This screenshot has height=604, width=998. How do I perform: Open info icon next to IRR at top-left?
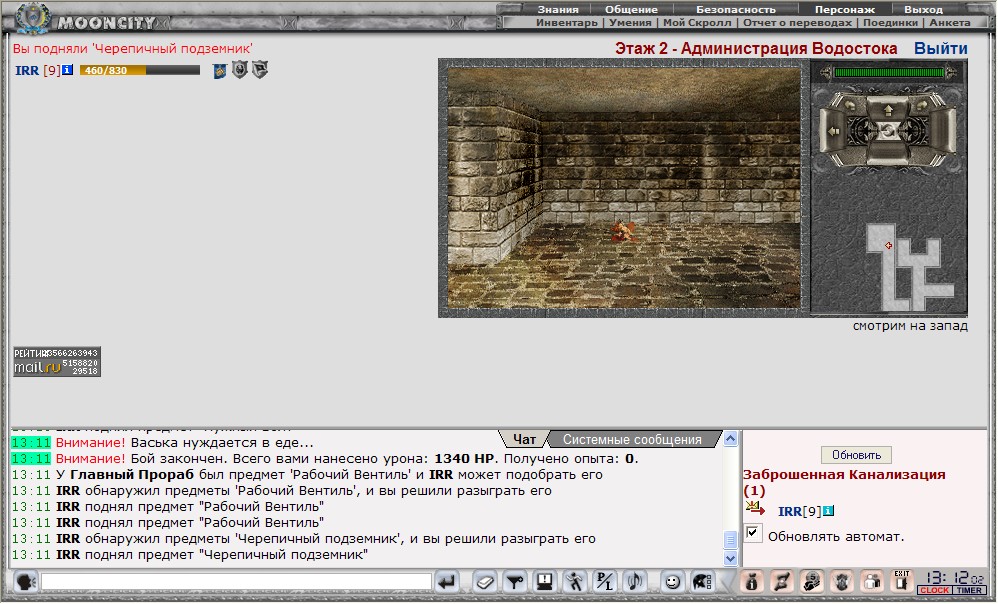click(x=67, y=70)
